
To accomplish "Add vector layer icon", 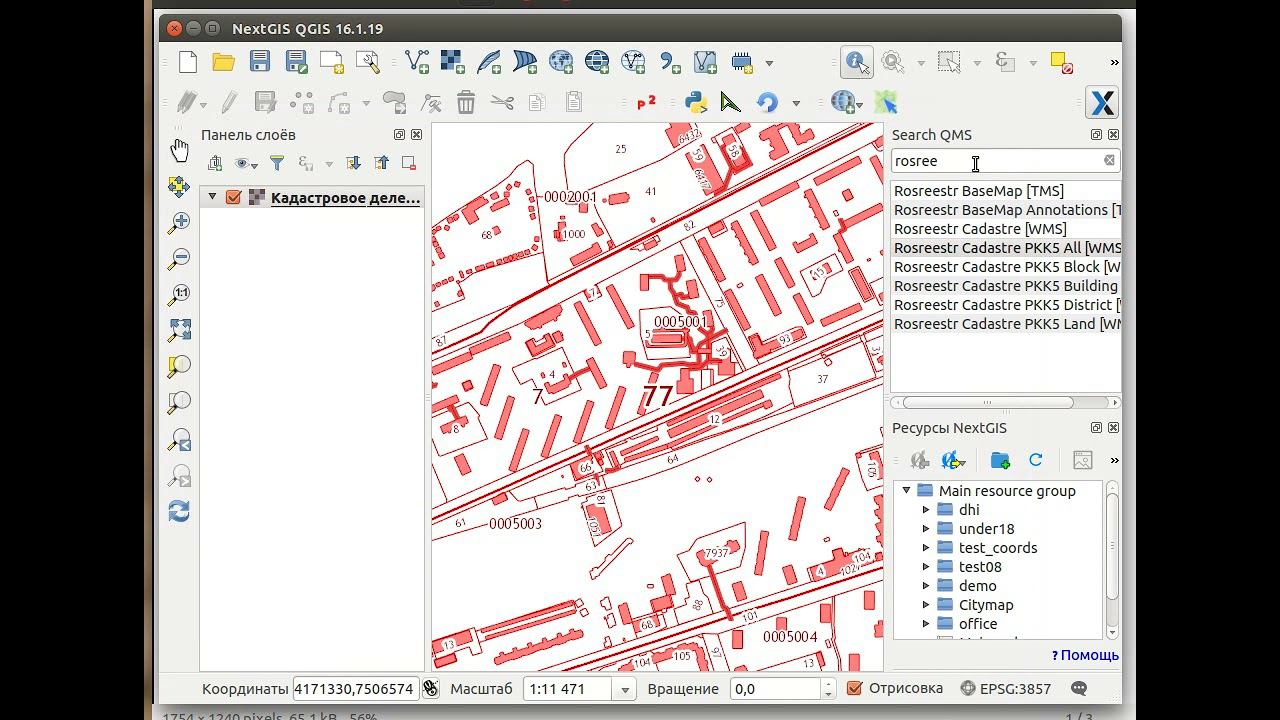I will coord(417,62).
